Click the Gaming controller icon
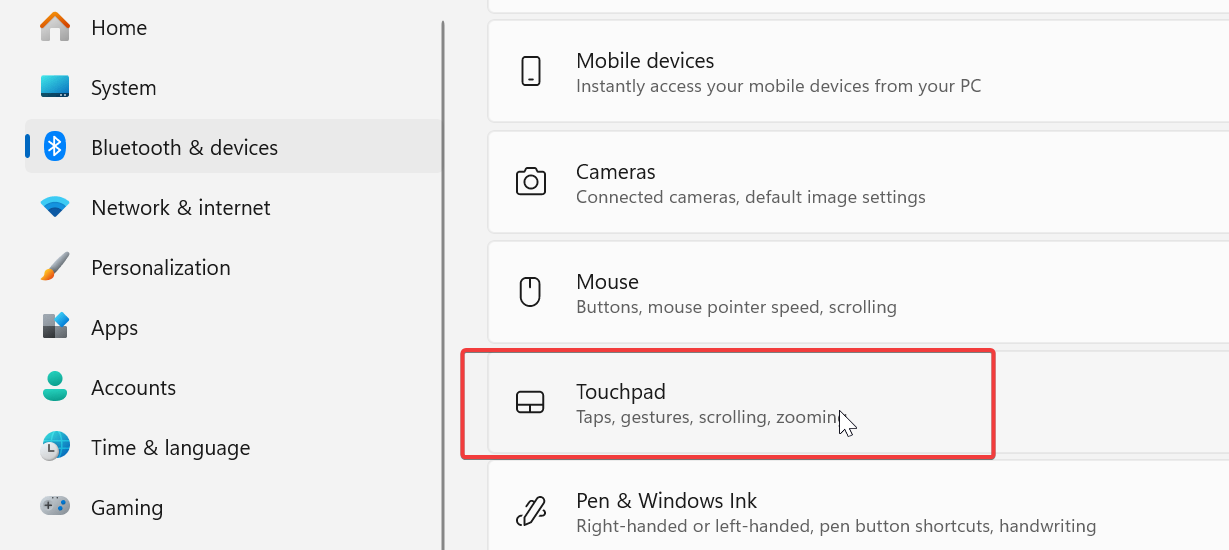Image resolution: width=1229 pixels, height=550 pixels. (55, 506)
